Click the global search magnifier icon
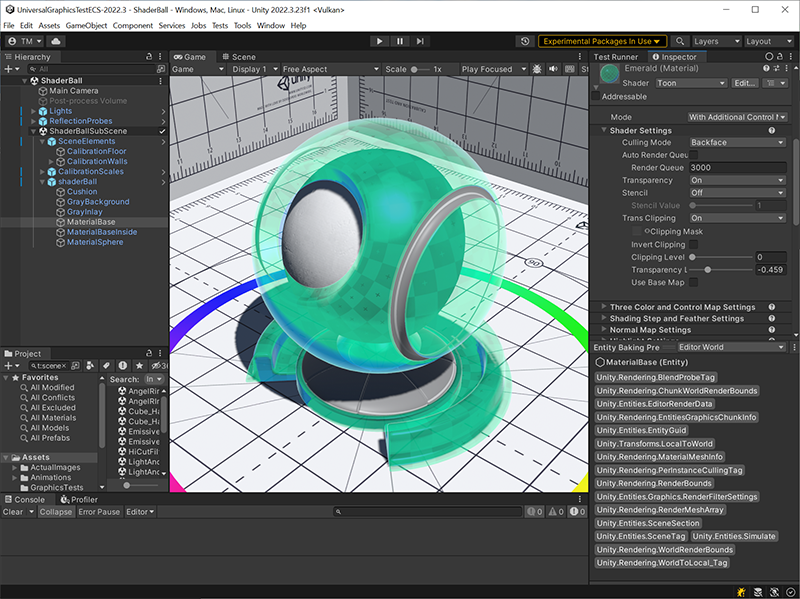 680,41
